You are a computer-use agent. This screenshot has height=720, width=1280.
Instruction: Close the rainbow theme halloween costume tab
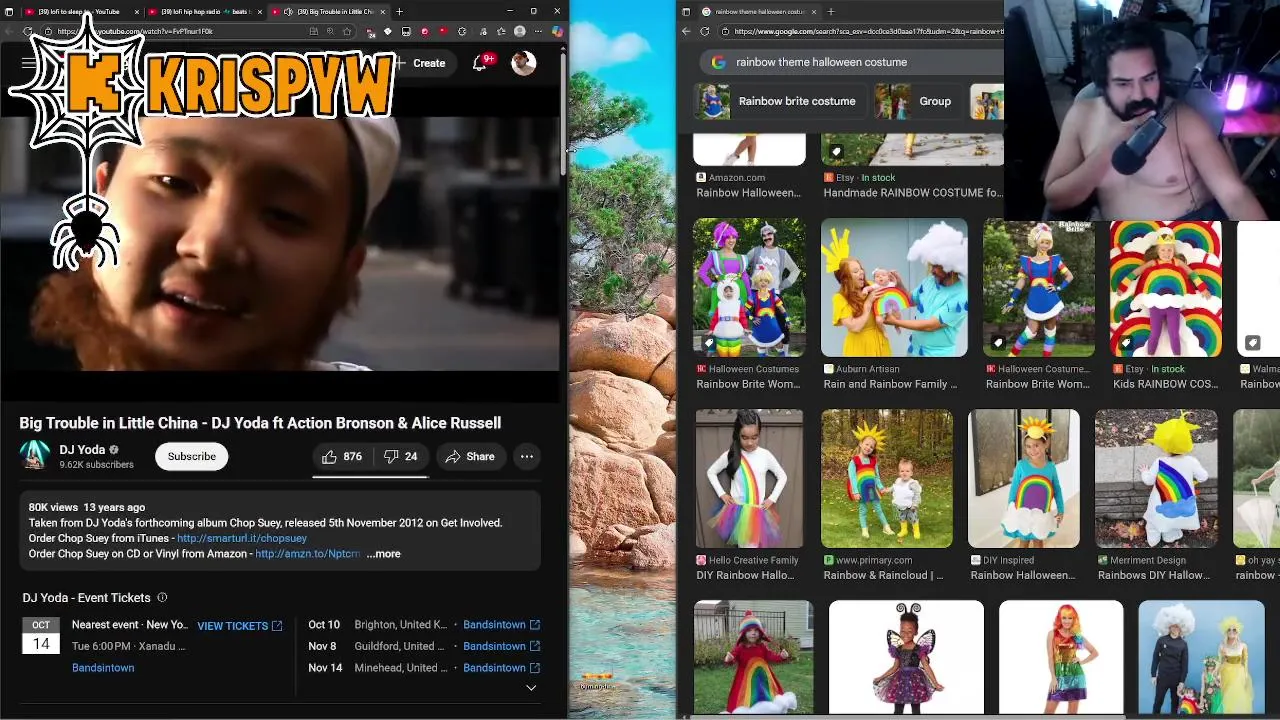(x=814, y=12)
